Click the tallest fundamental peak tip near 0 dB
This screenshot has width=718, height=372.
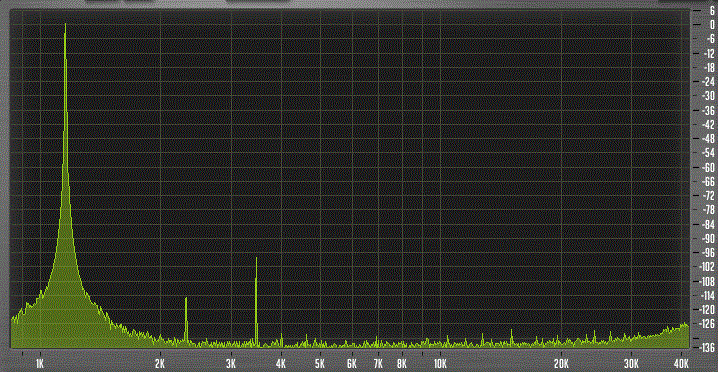(65, 25)
